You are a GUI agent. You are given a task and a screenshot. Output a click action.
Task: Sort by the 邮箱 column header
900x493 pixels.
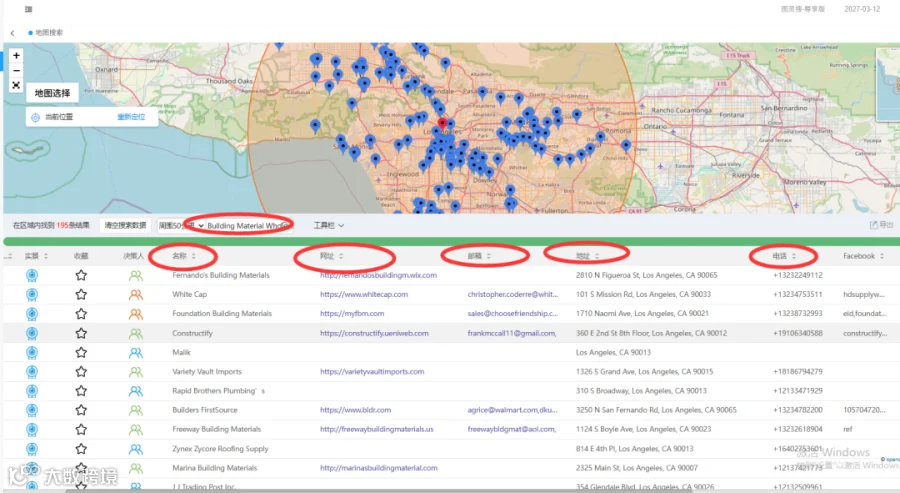pos(479,256)
